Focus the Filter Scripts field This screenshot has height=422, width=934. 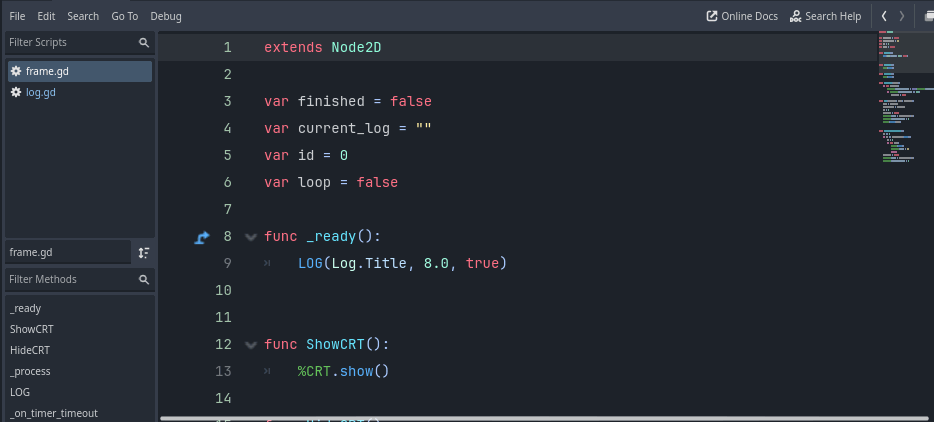point(80,42)
